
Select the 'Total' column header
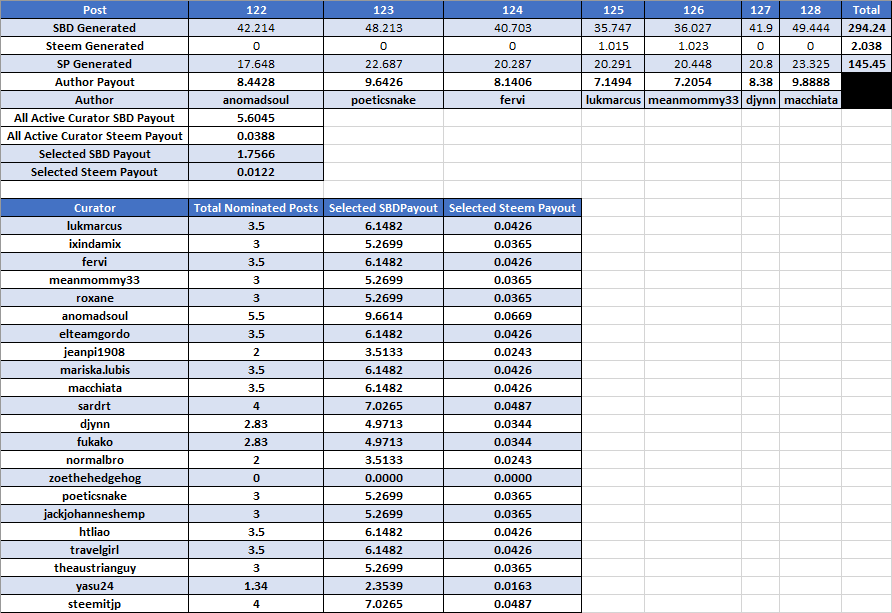(x=866, y=10)
